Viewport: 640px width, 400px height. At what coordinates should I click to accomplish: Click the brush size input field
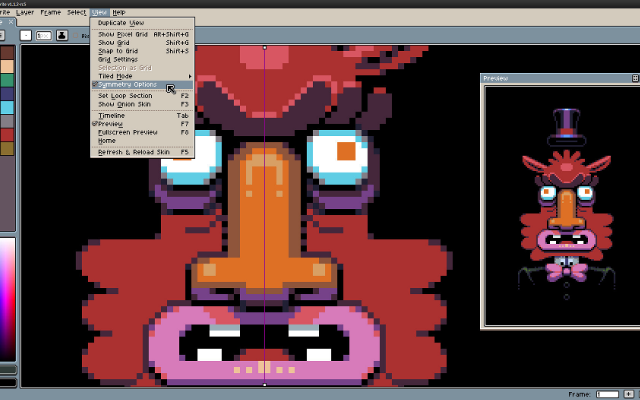coord(44,36)
